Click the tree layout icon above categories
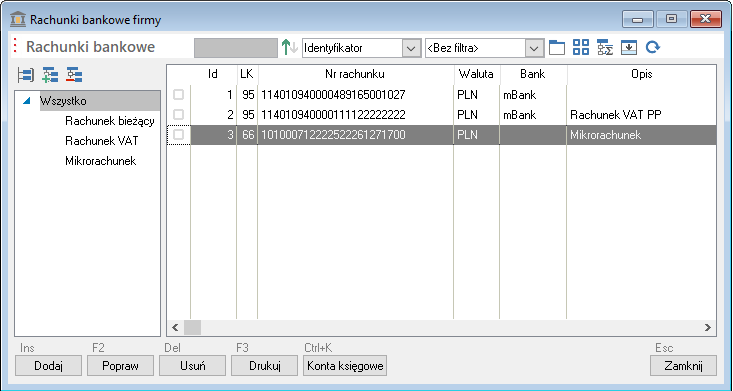The width and height of the screenshot is (733, 391). click(x=26, y=75)
